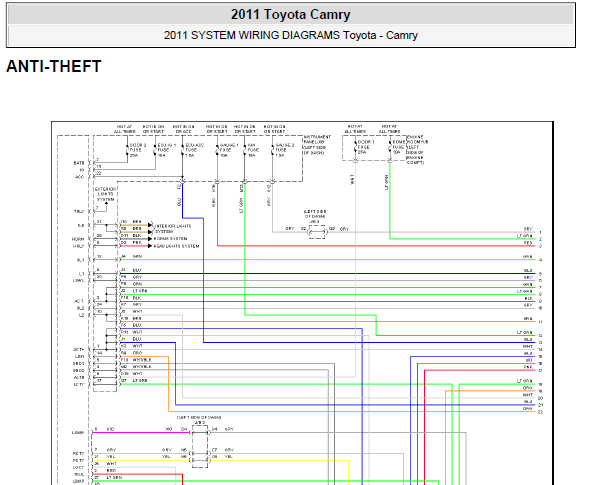608x485 pixels.
Task: Click the "ACT+" pin label
Action: tap(78, 350)
